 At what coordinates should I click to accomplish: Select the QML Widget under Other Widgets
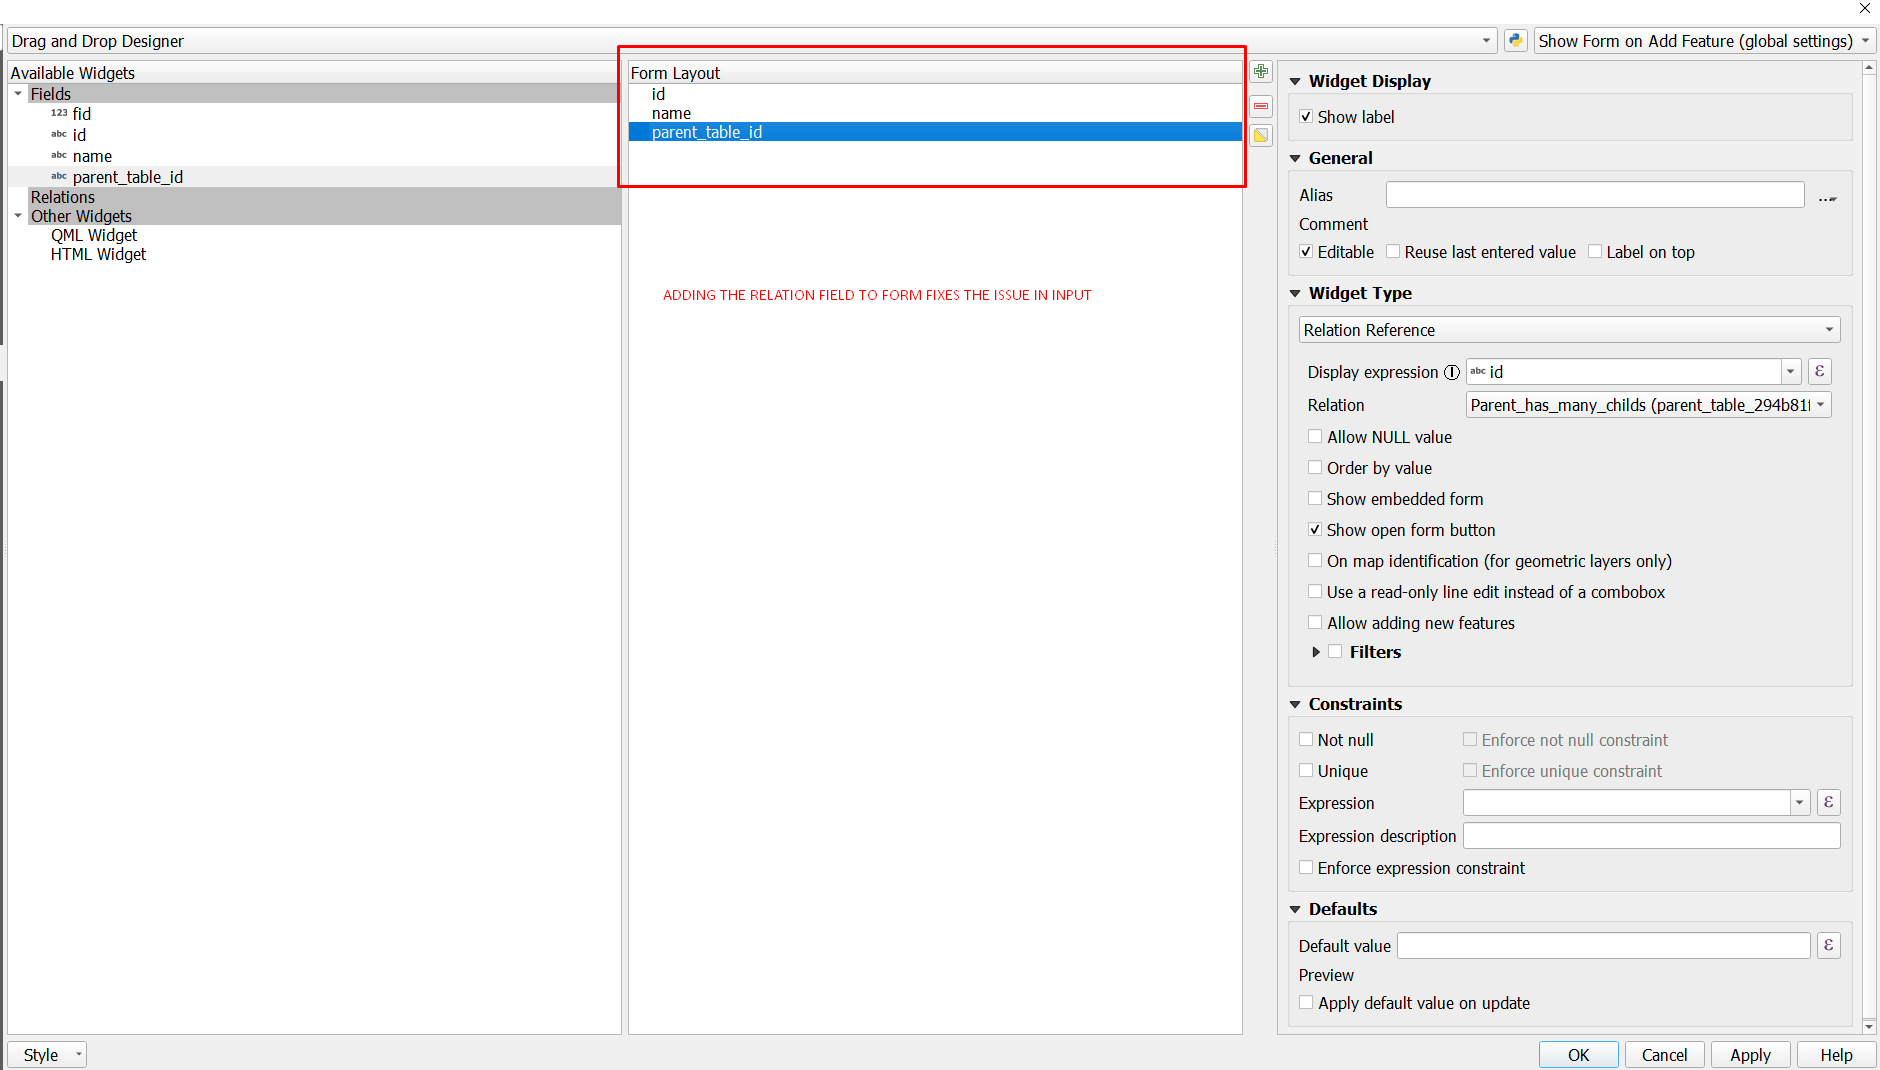pyautogui.click(x=94, y=235)
